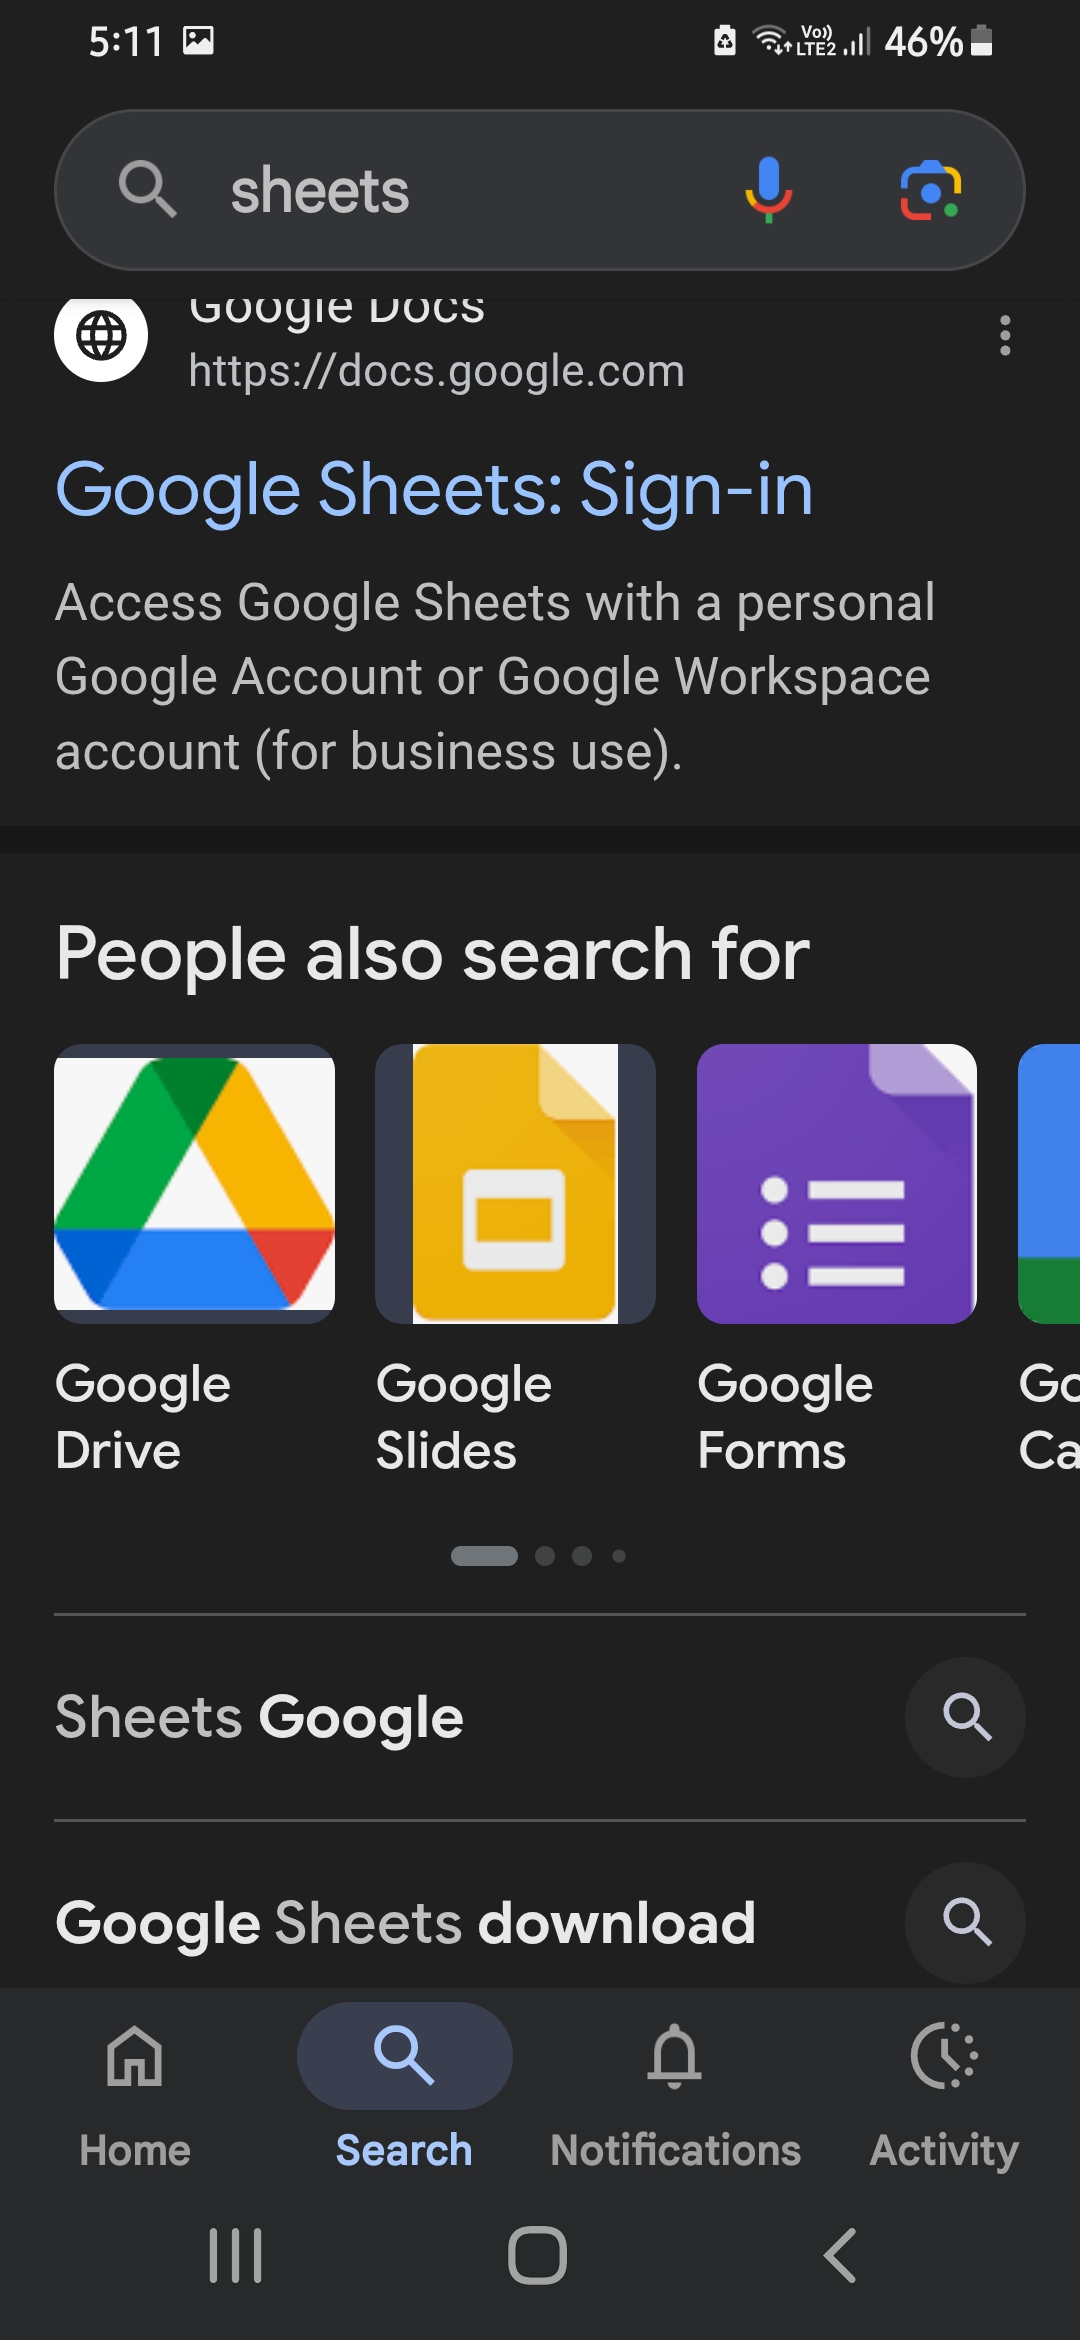Tap the search icon beside Sheets Google
Viewport: 1080px width, 2340px height.
pyautogui.click(x=966, y=1717)
